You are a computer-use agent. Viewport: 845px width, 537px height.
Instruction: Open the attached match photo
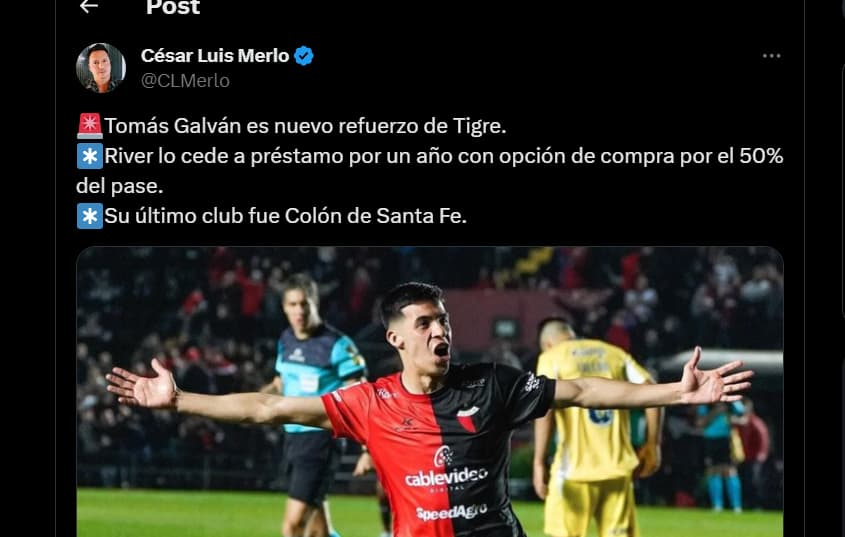click(430, 392)
